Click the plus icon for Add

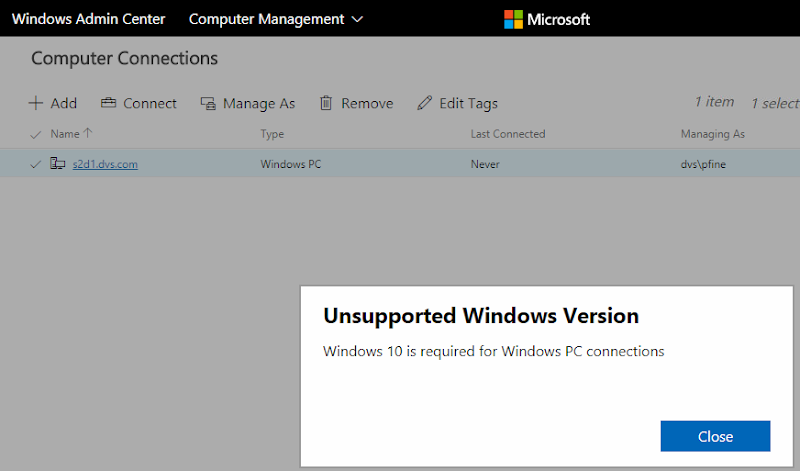(36, 103)
